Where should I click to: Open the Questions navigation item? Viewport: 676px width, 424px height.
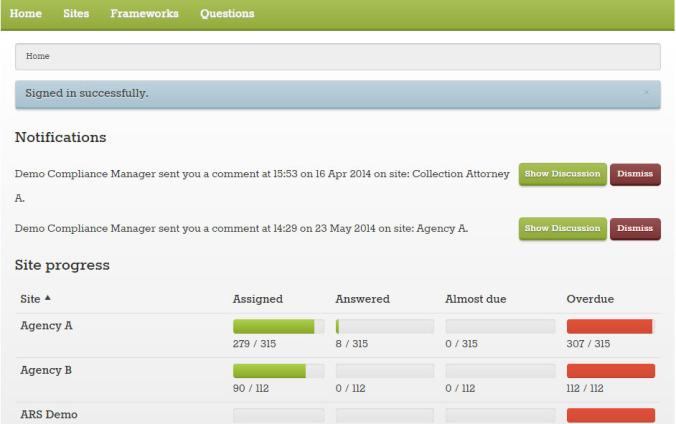[x=227, y=14]
